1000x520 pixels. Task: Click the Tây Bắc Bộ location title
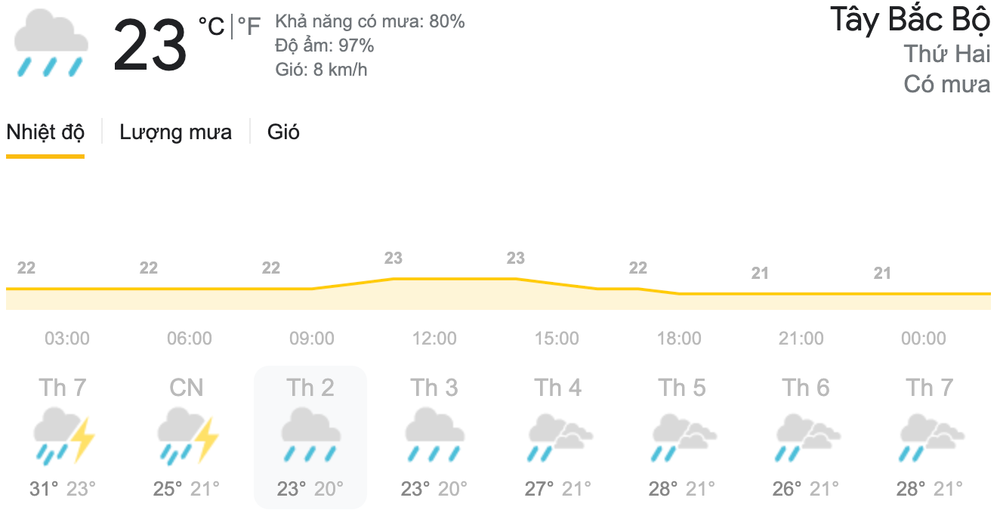(x=910, y=20)
